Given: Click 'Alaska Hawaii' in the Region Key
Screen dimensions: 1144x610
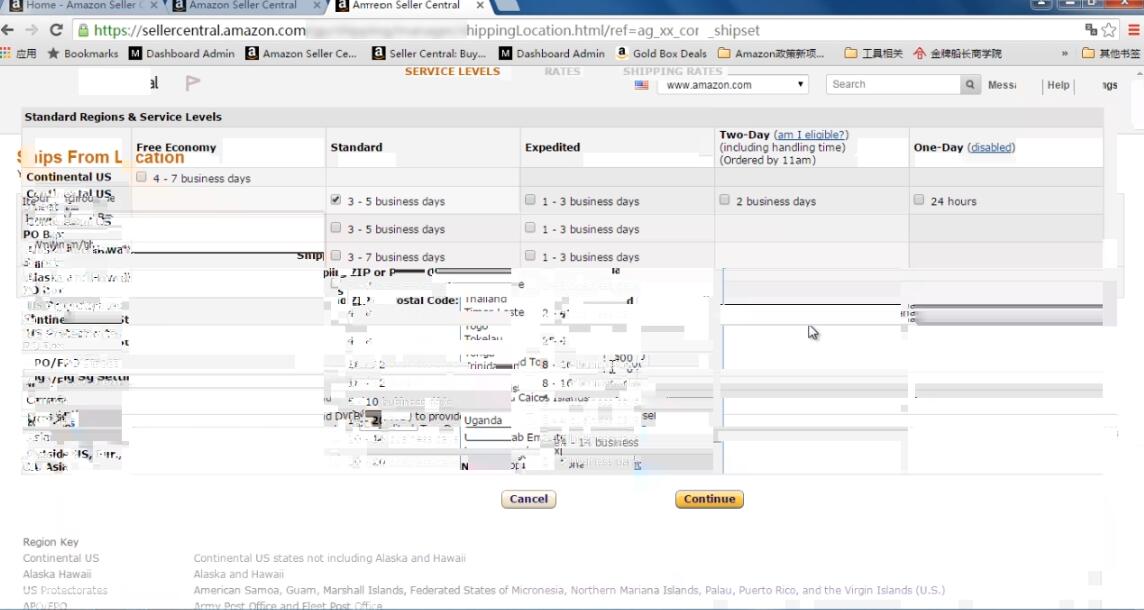Looking at the screenshot, I should click(57, 574).
